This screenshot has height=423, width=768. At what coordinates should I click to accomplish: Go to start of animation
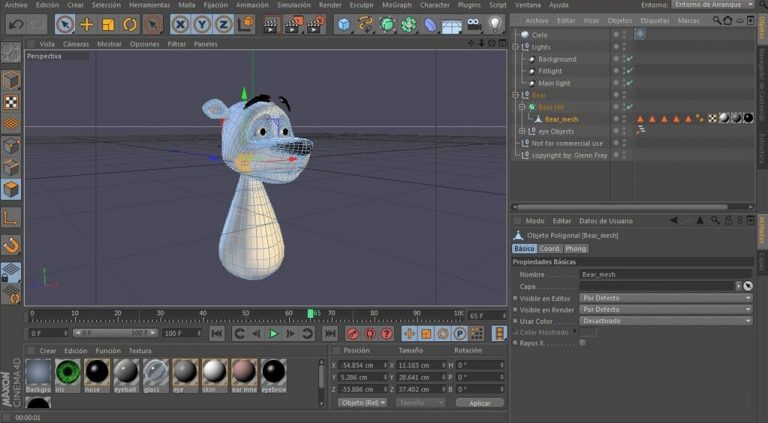(216, 334)
